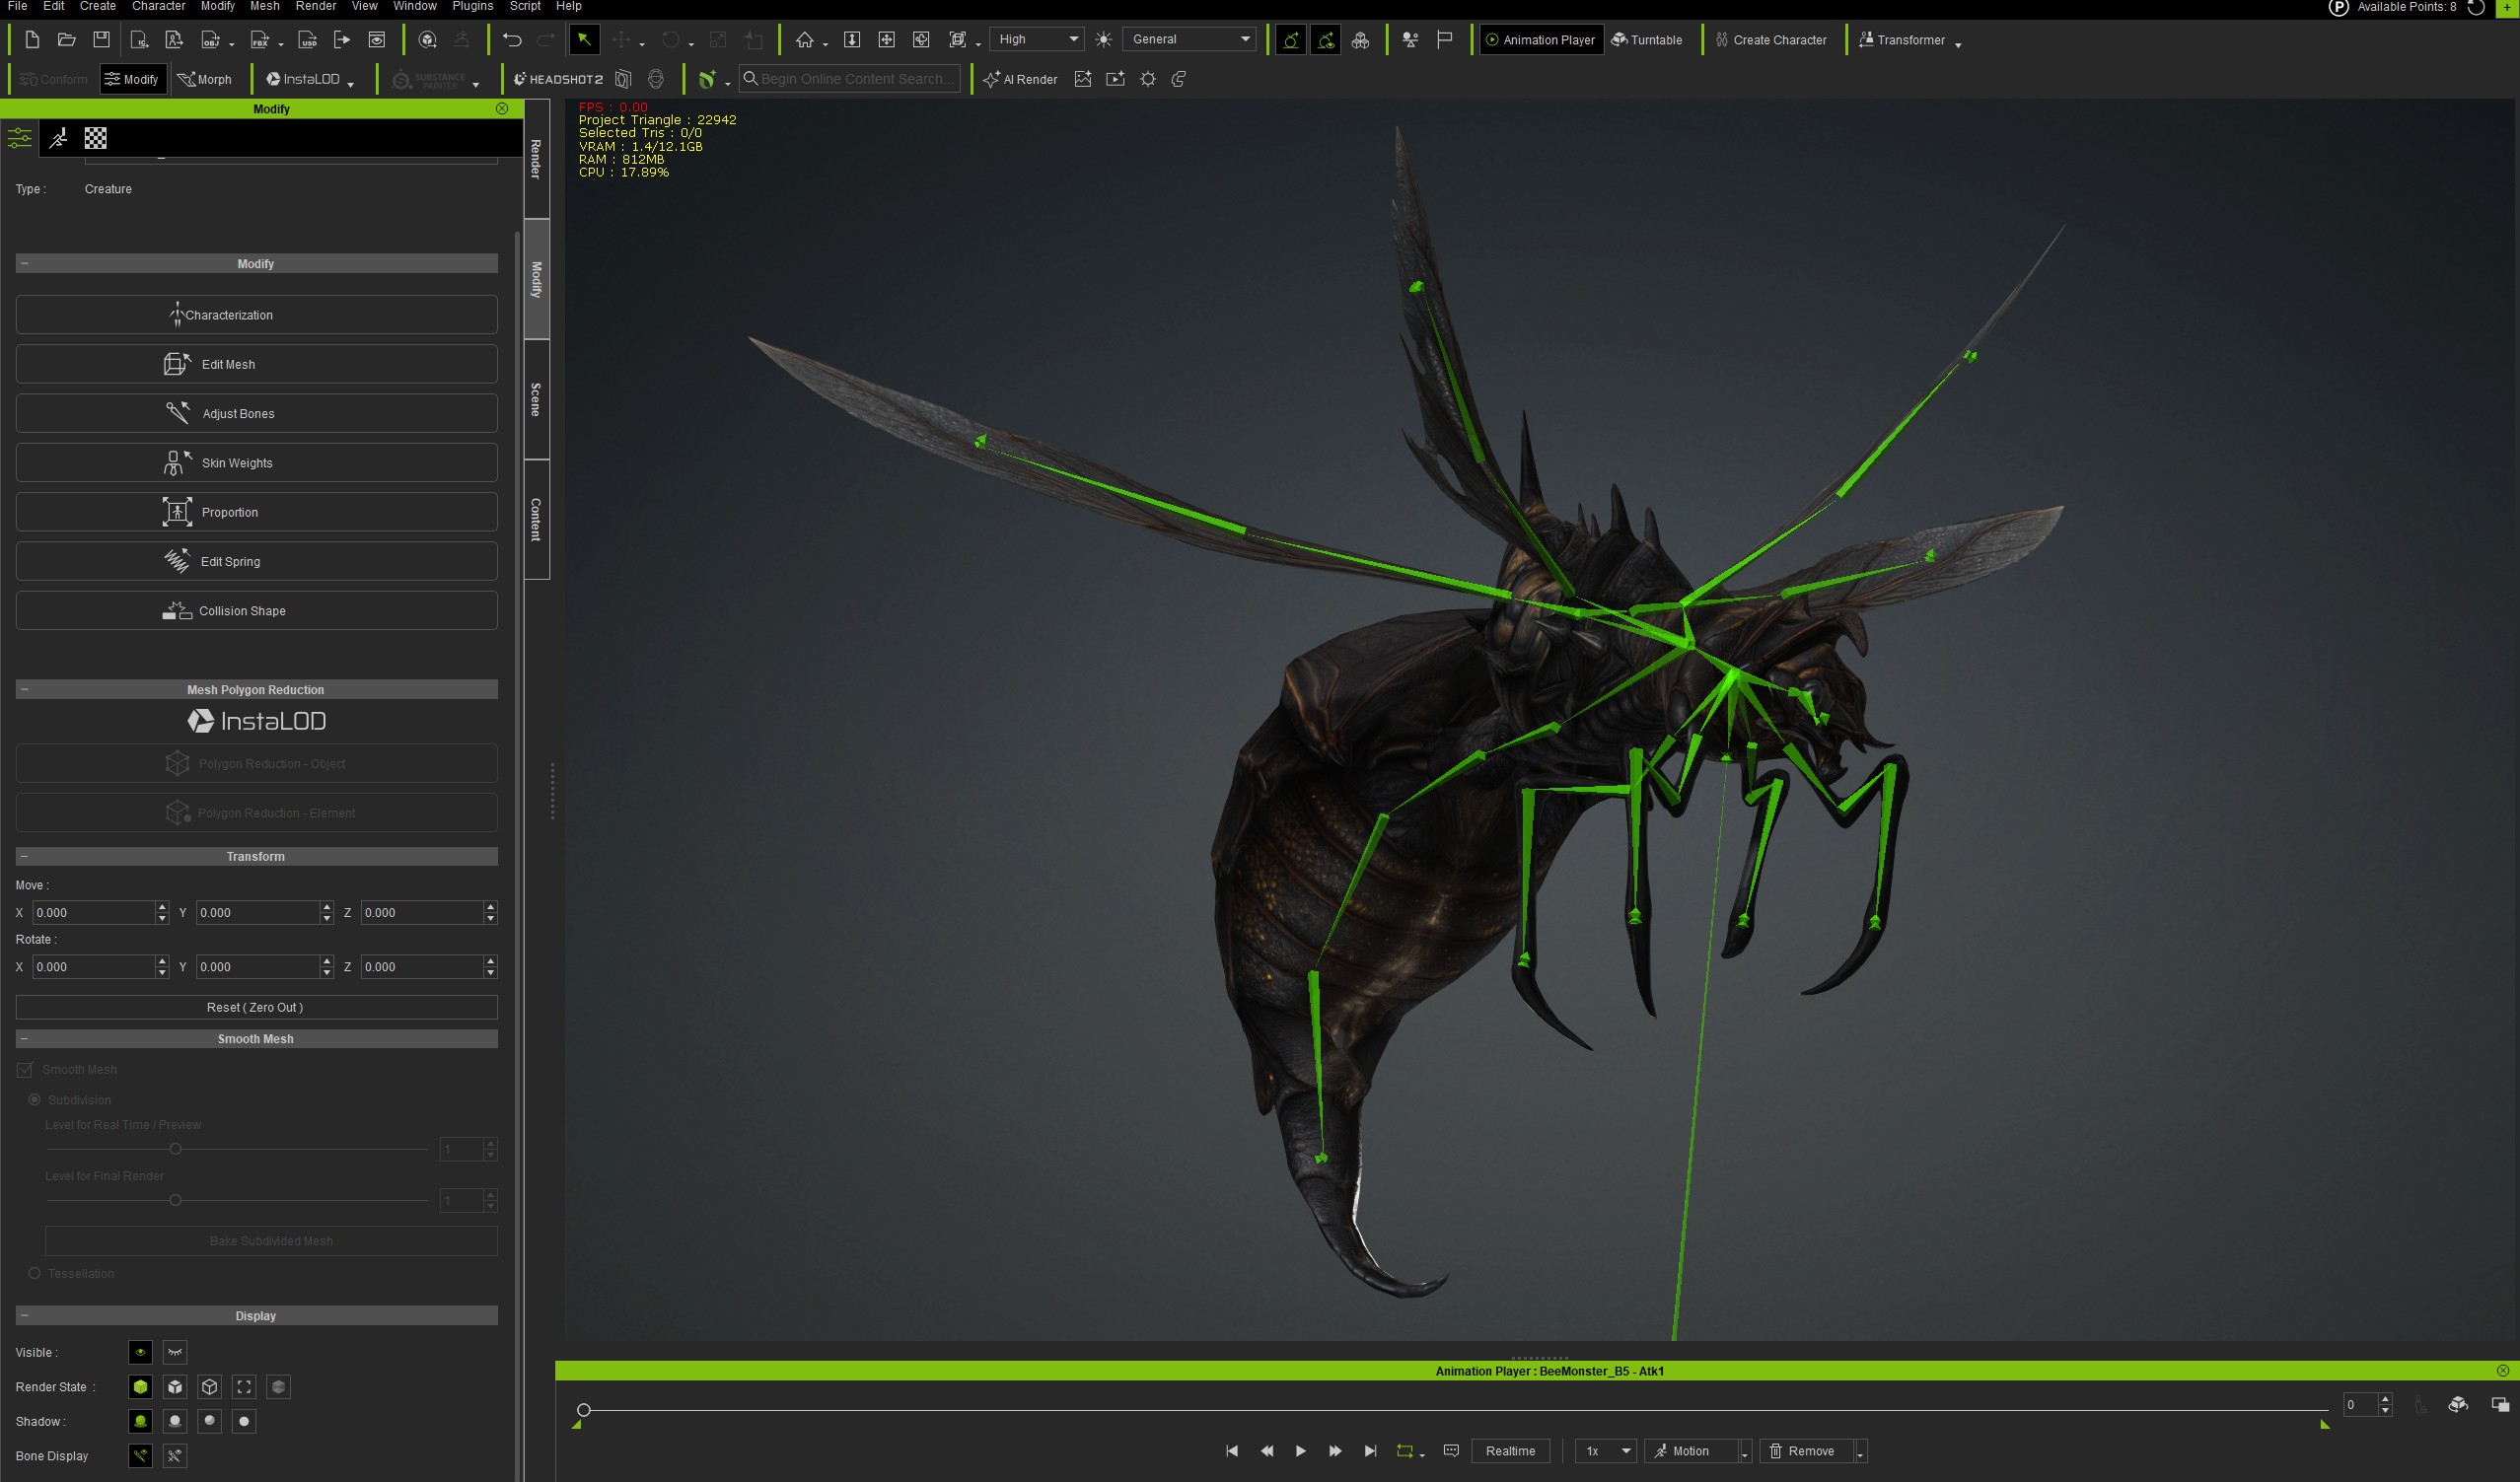Switch to the Scene side tab

coord(536,399)
